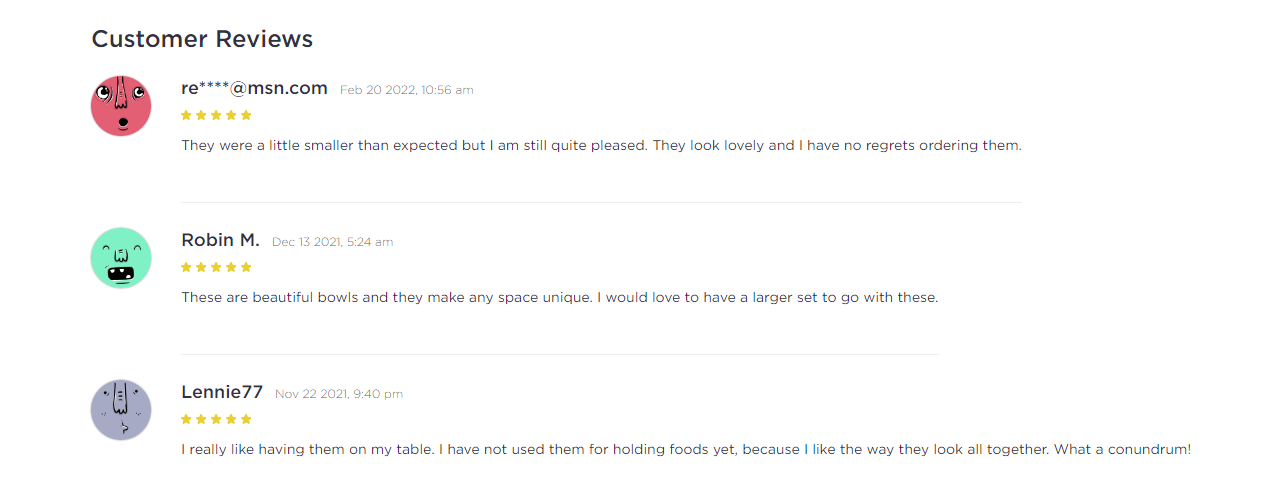Click second star in re****@msn.com rating
1265x480 pixels.
click(x=201, y=115)
